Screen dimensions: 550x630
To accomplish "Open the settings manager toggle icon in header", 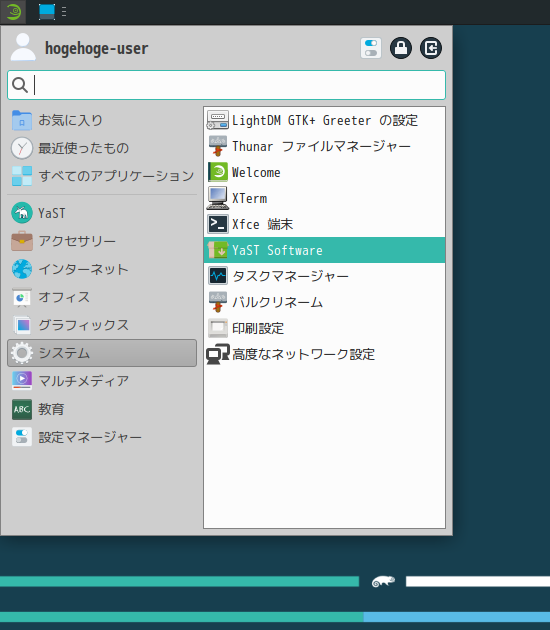I will (371, 48).
